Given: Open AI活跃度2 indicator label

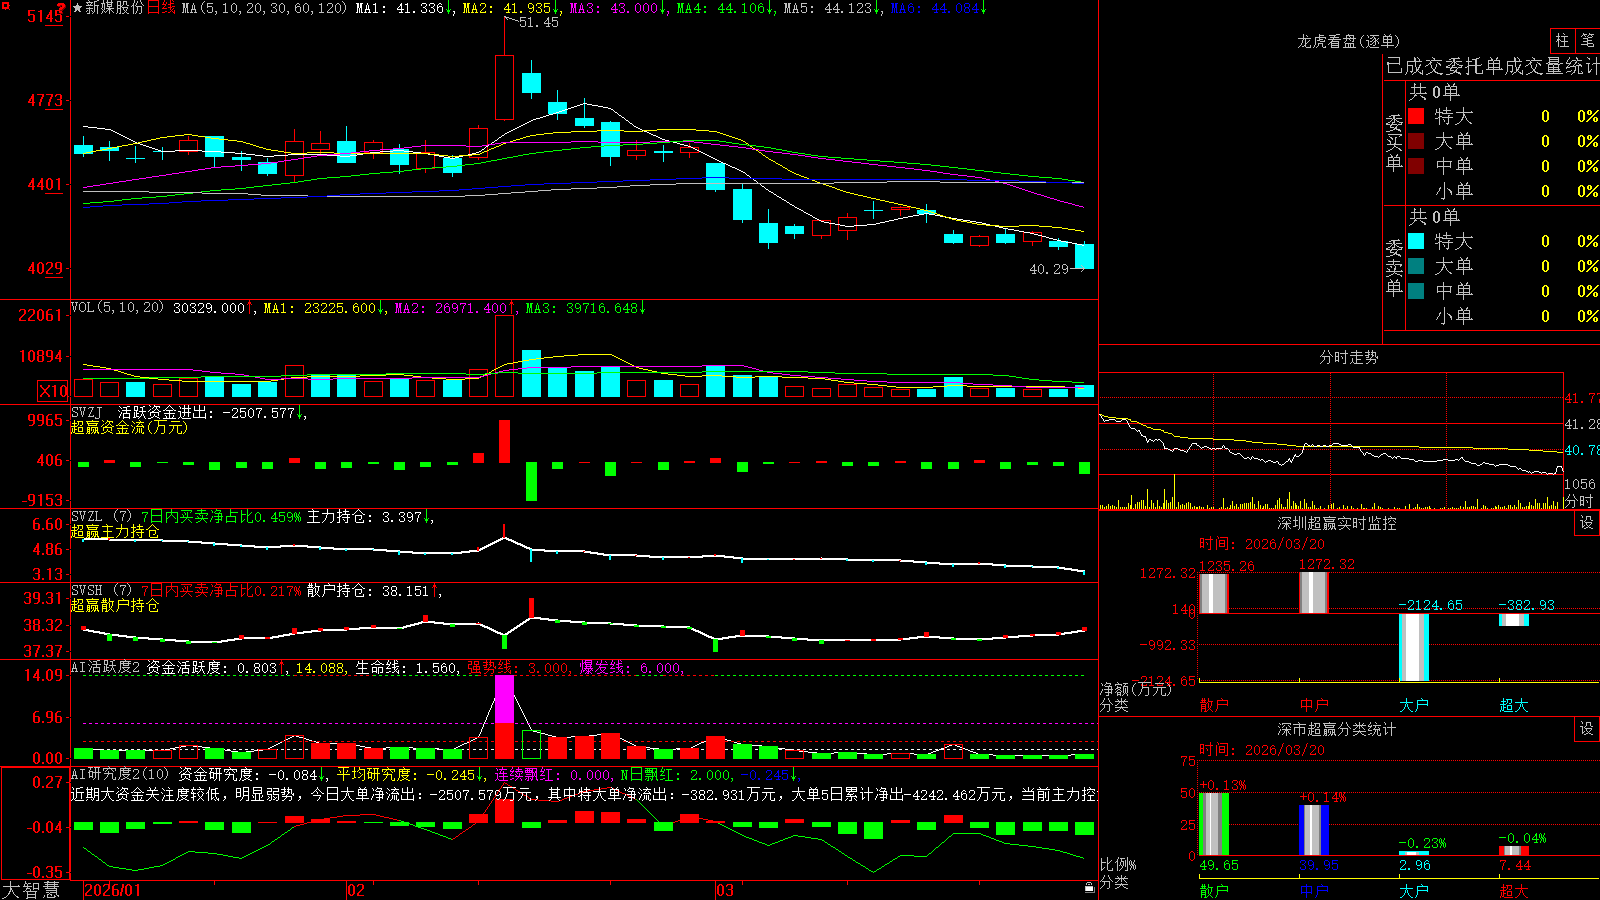Looking at the screenshot, I should click(105, 668).
